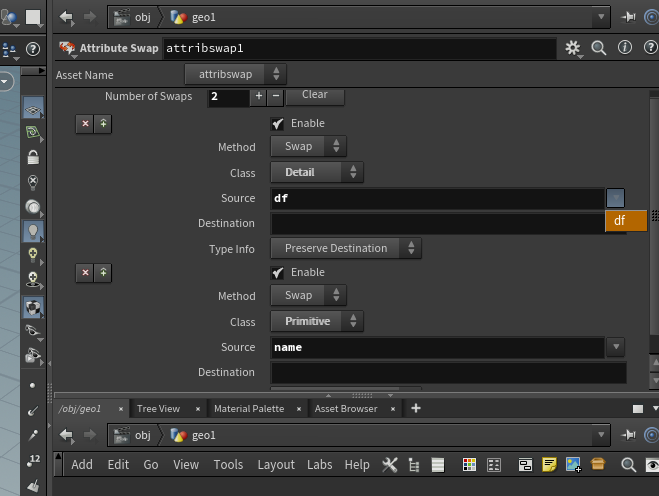This screenshot has height=496, width=659.
Task: Add a new pane tab
Action: tap(416, 408)
